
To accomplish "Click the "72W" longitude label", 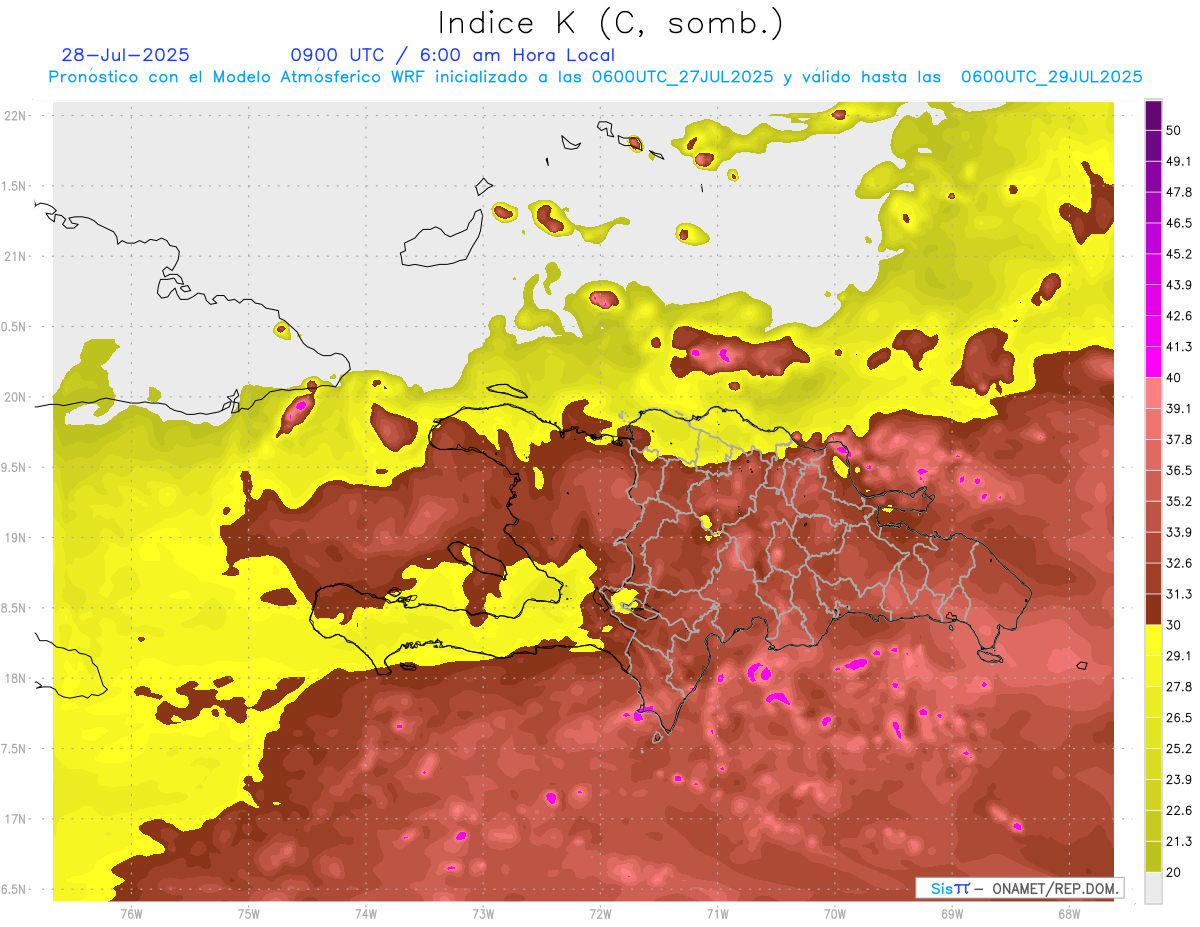I will 600,914.
